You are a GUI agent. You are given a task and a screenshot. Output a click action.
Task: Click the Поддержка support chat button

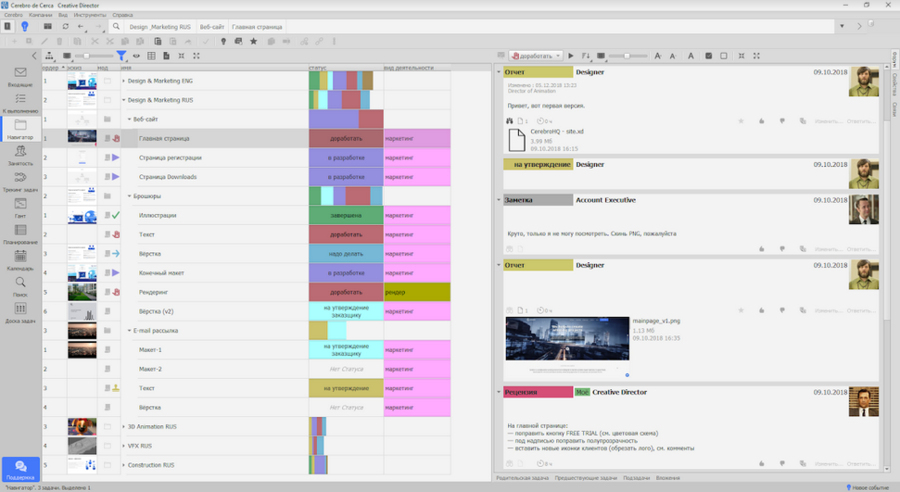(x=20, y=469)
